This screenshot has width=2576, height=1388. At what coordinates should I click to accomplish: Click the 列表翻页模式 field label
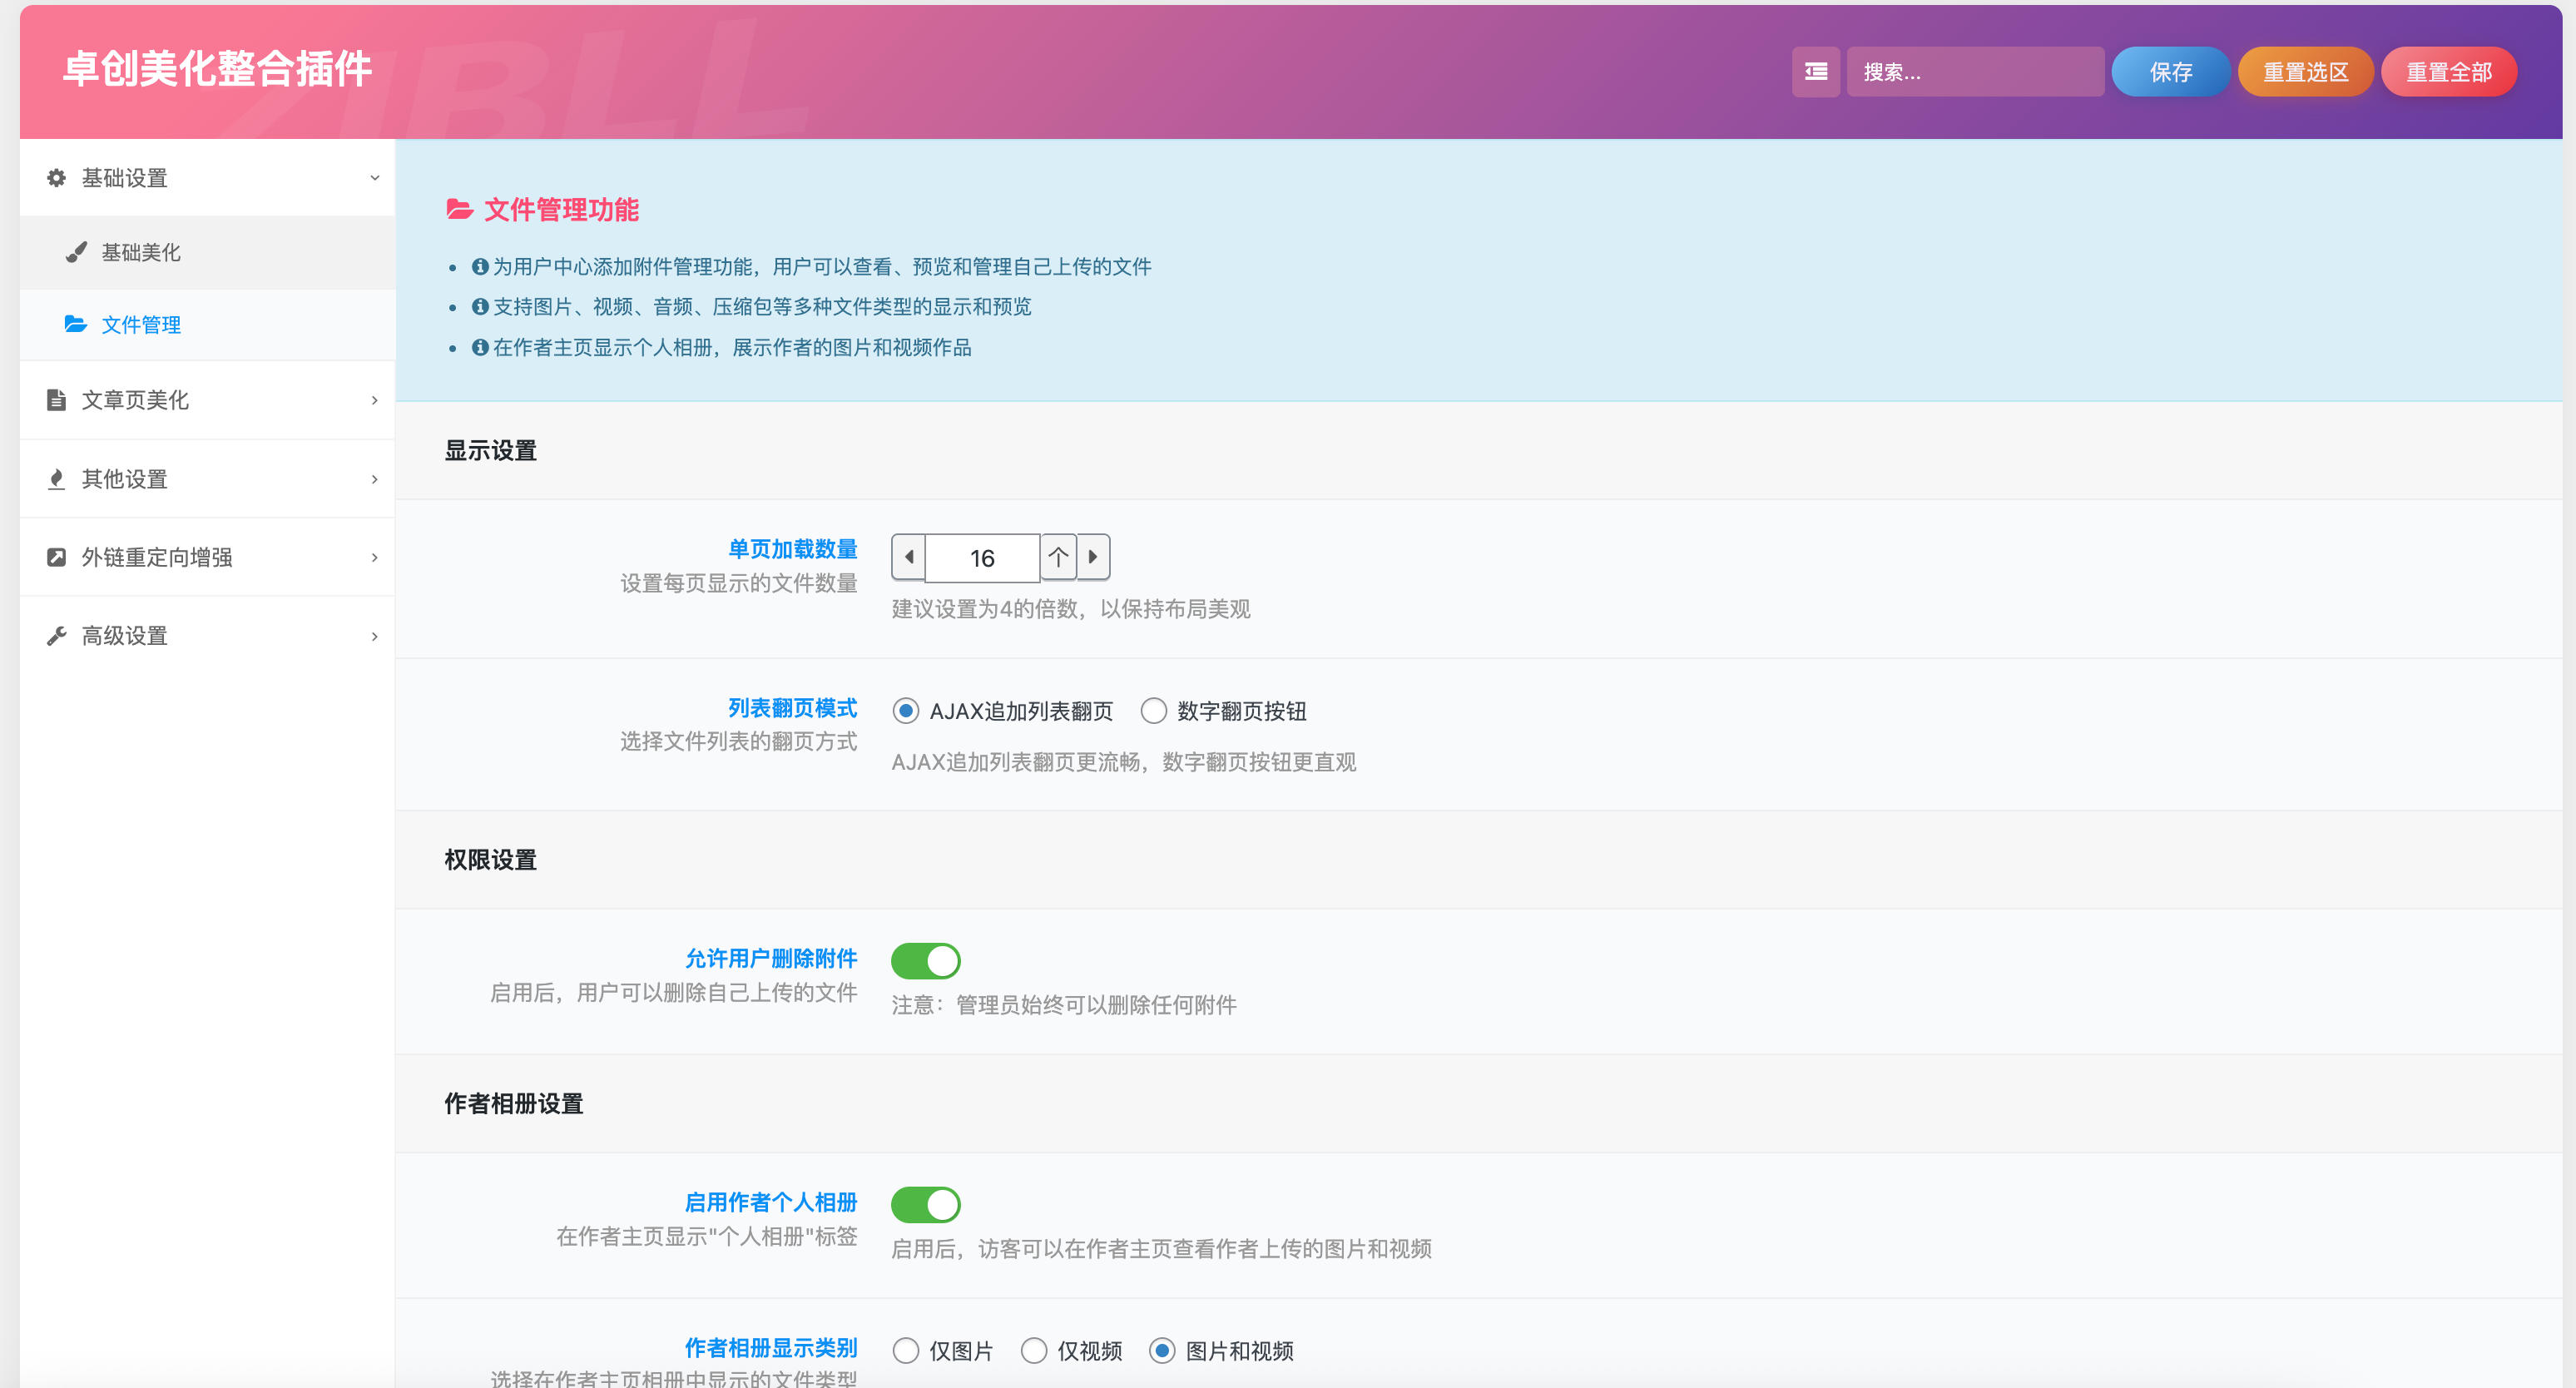click(x=792, y=708)
